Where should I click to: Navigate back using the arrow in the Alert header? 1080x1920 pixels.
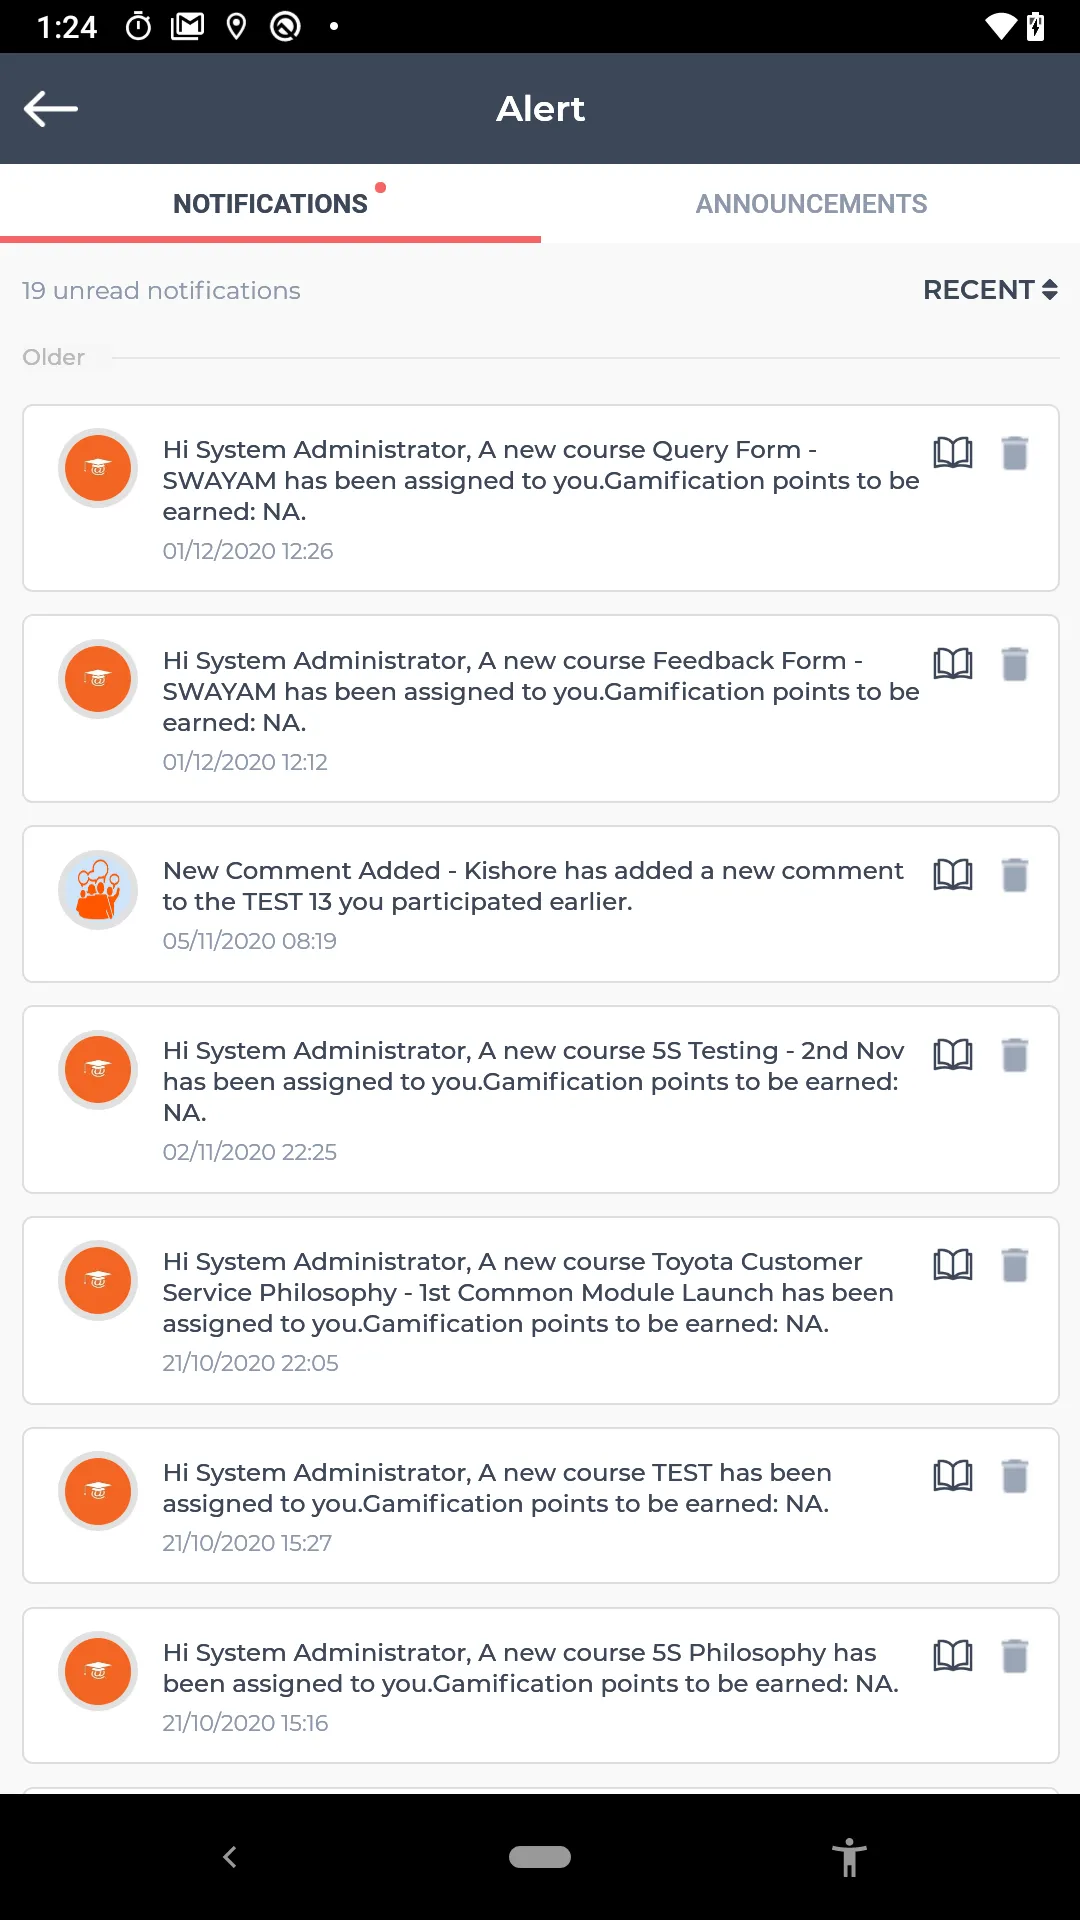[51, 108]
